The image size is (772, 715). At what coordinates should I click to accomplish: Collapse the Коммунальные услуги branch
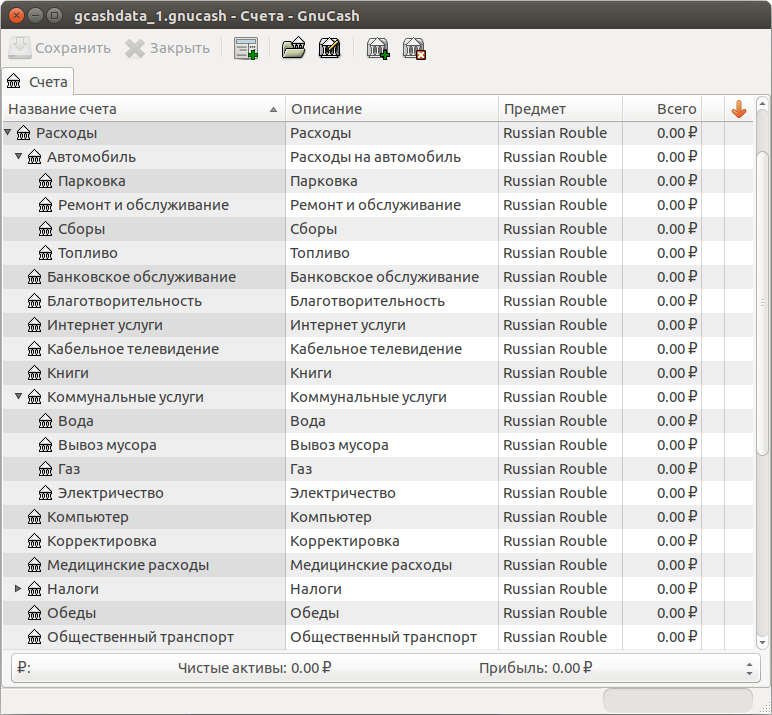(x=18, y=396)
